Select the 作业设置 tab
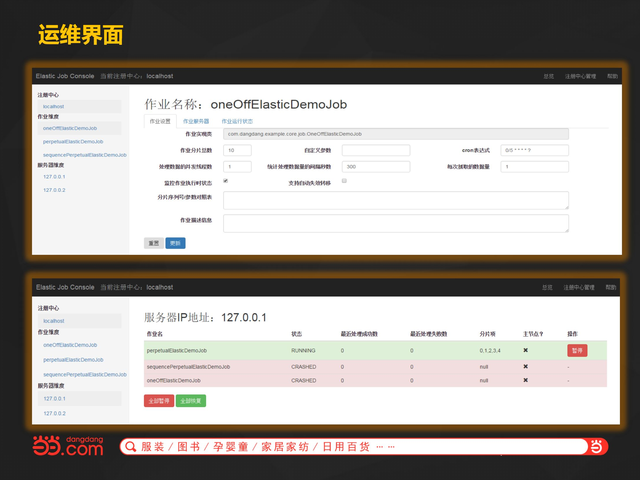Image resolution: width=640 pixels, height=480 pixels. point(160,120)
